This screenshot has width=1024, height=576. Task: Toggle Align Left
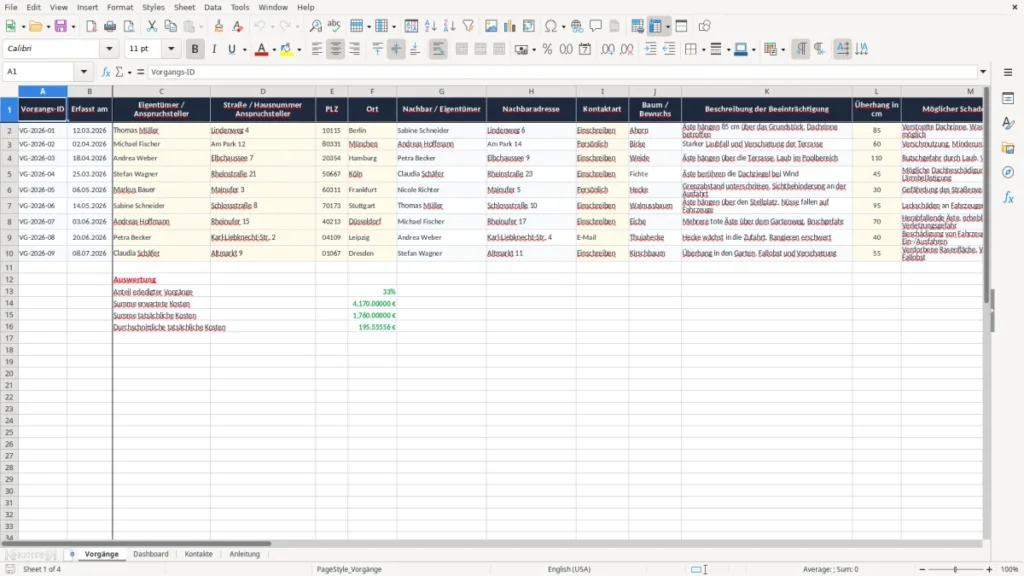point(317,49)
